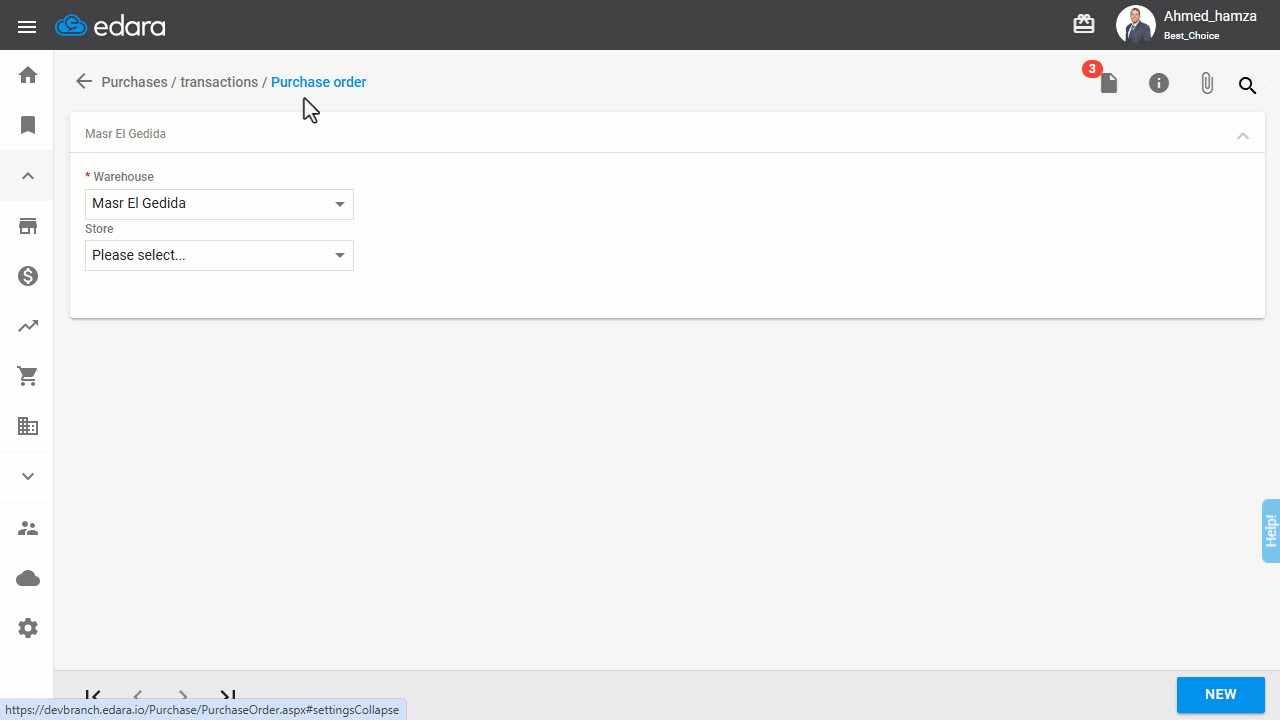Jump to the first record

pyautogui.click(x=93, y=696)
